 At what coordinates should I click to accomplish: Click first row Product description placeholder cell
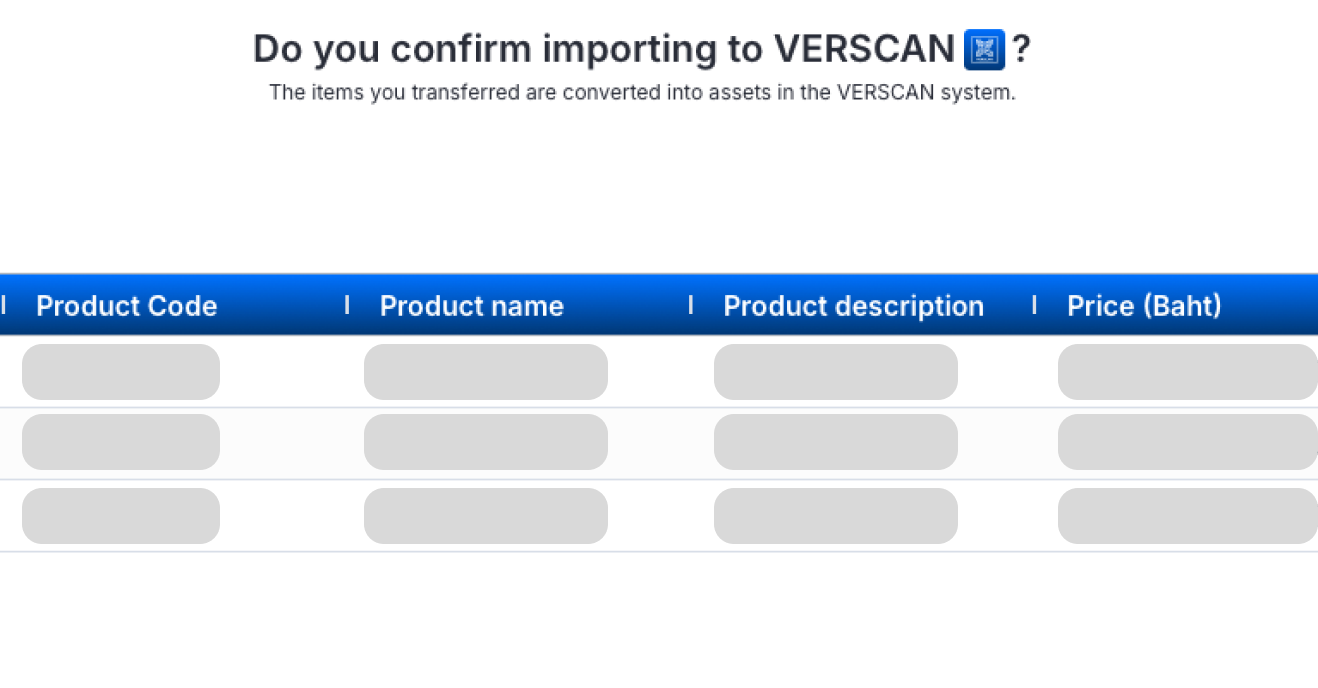(836, 372)
